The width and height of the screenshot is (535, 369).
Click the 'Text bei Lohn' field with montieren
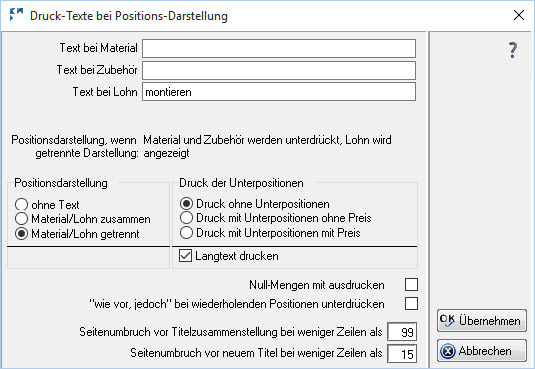(x=279, y=92)
